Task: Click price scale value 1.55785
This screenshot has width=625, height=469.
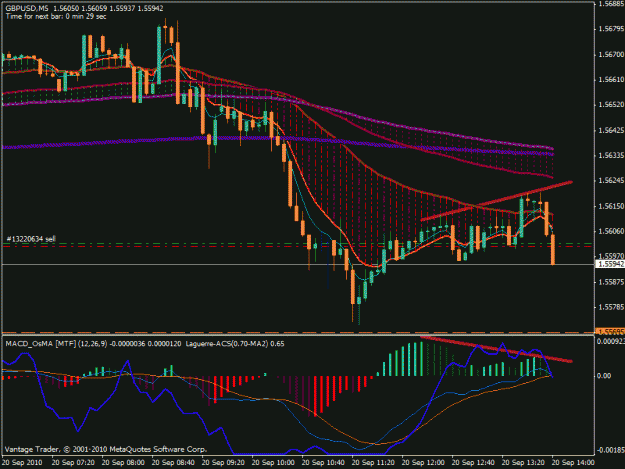Action: point(611,307)
